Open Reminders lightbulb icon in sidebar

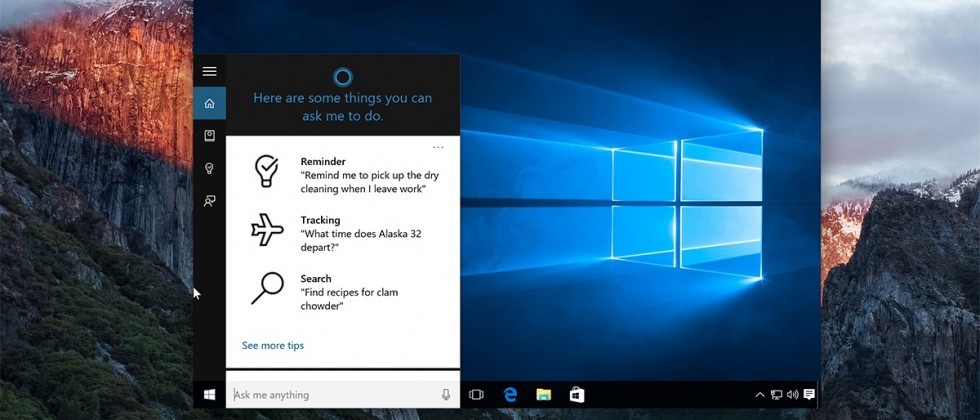[209, 168]
